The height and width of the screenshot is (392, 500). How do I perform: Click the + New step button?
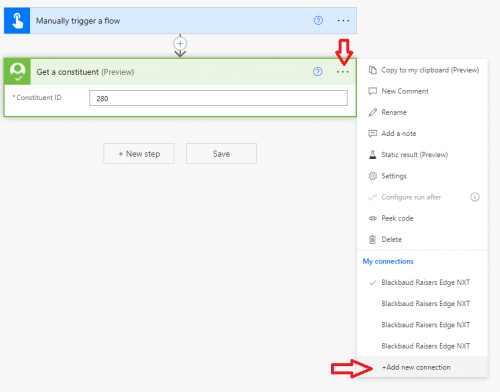click(x=139, y=154)
